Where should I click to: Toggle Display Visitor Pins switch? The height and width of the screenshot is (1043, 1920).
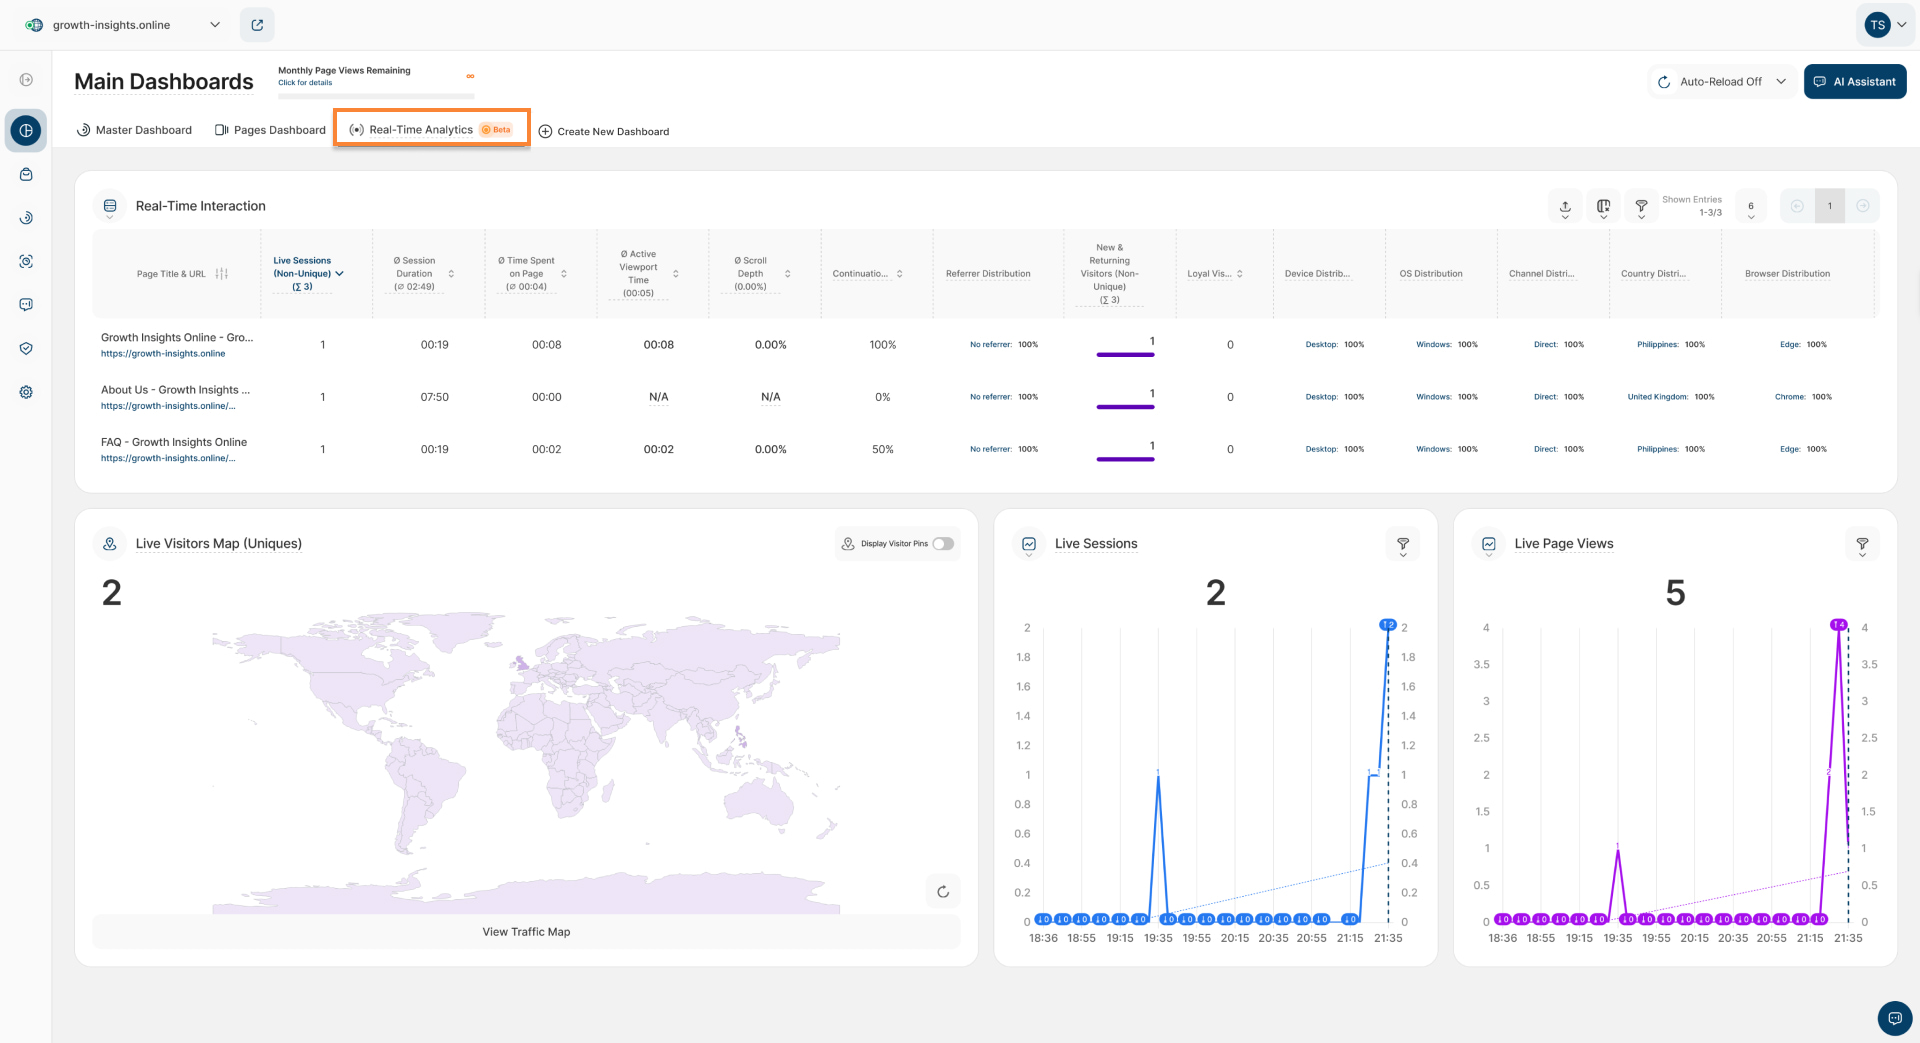[943, 544]
